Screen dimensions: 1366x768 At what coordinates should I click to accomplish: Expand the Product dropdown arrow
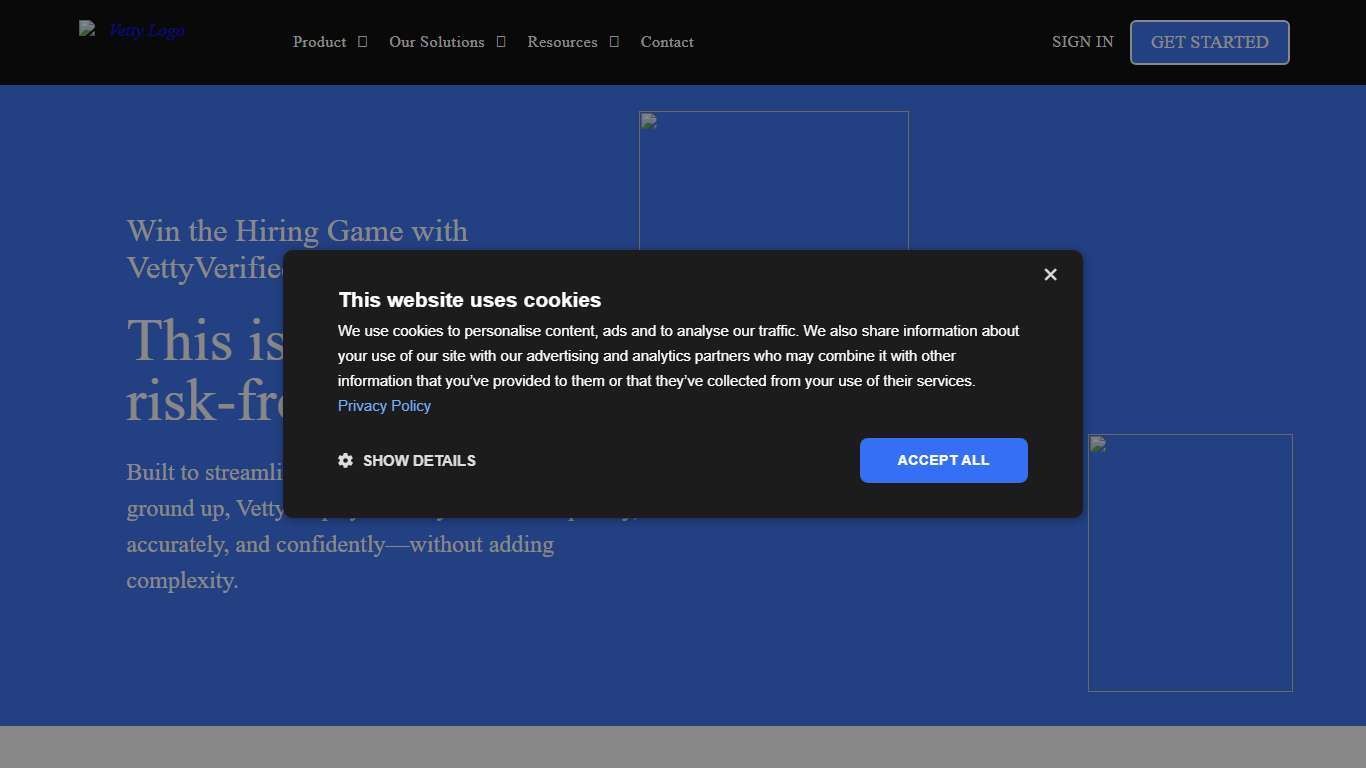tap(363, 42)
